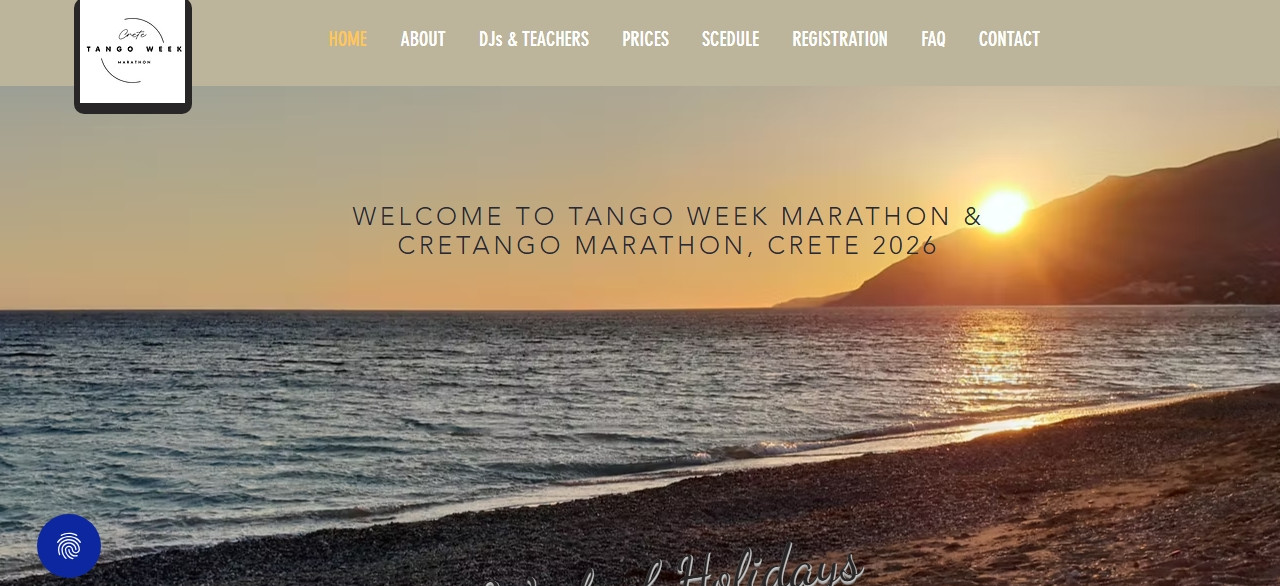Image resolution: width=1280 pixels, height=586 pixels.
Task: Click the Crete Tango Week Marathon logo
Action: tap(133, 54)
